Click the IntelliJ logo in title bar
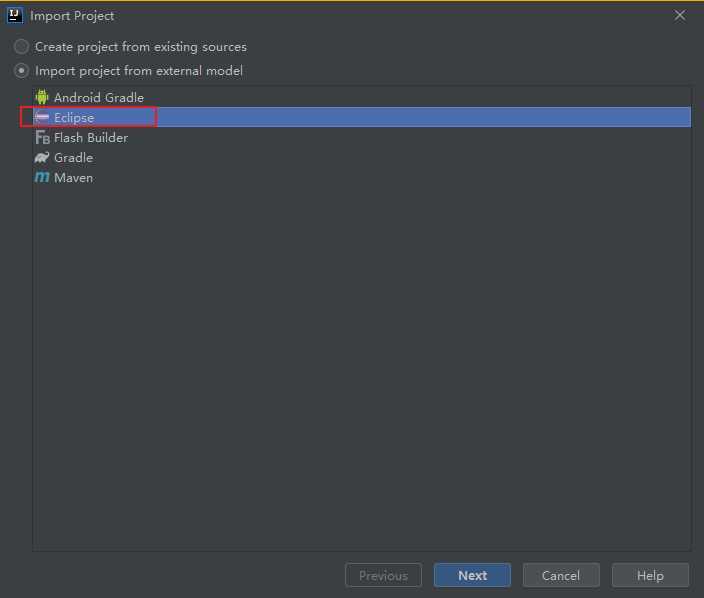Viewport: 704px width, 598px height. click(x=15, y=15)
